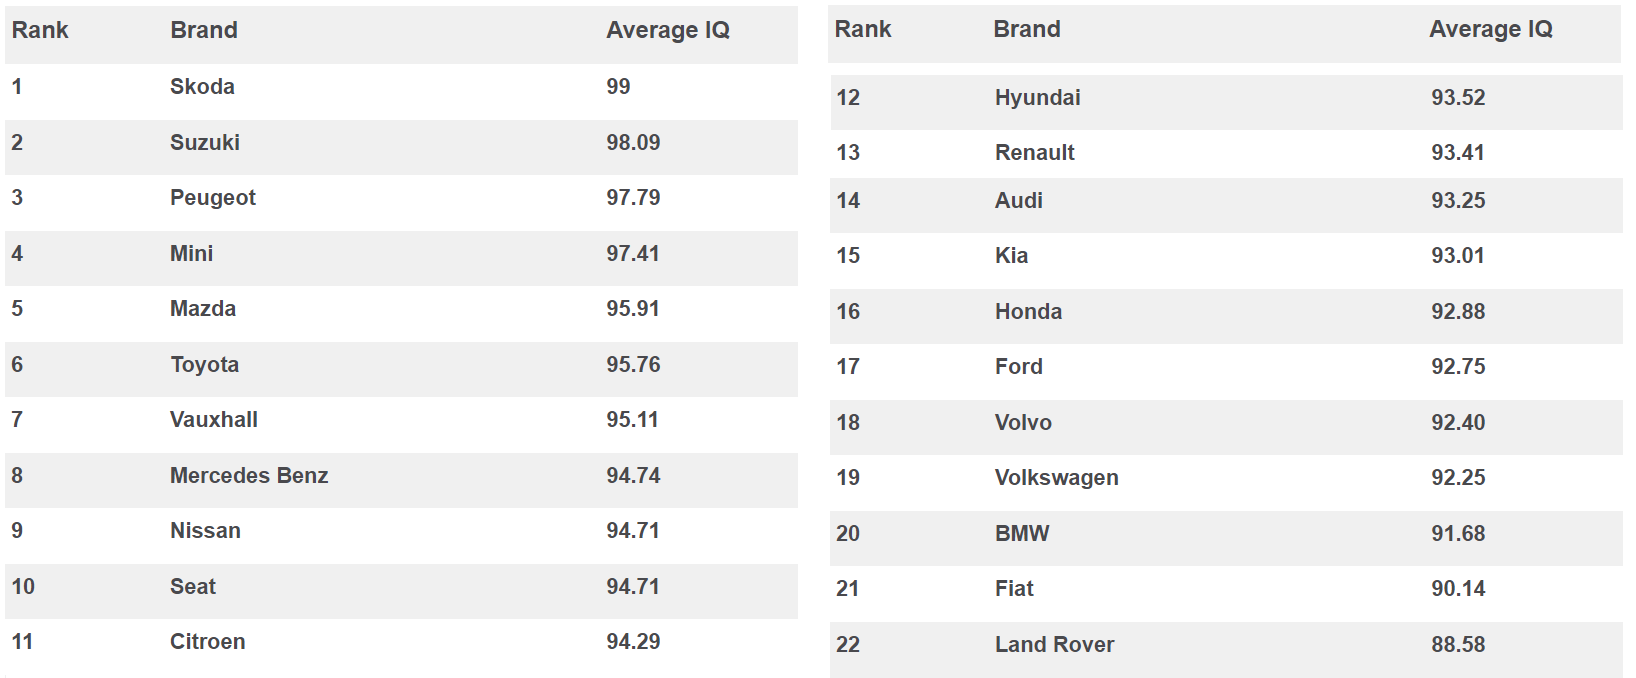Select Toyota's IQ value 95.76

[633, 365]
